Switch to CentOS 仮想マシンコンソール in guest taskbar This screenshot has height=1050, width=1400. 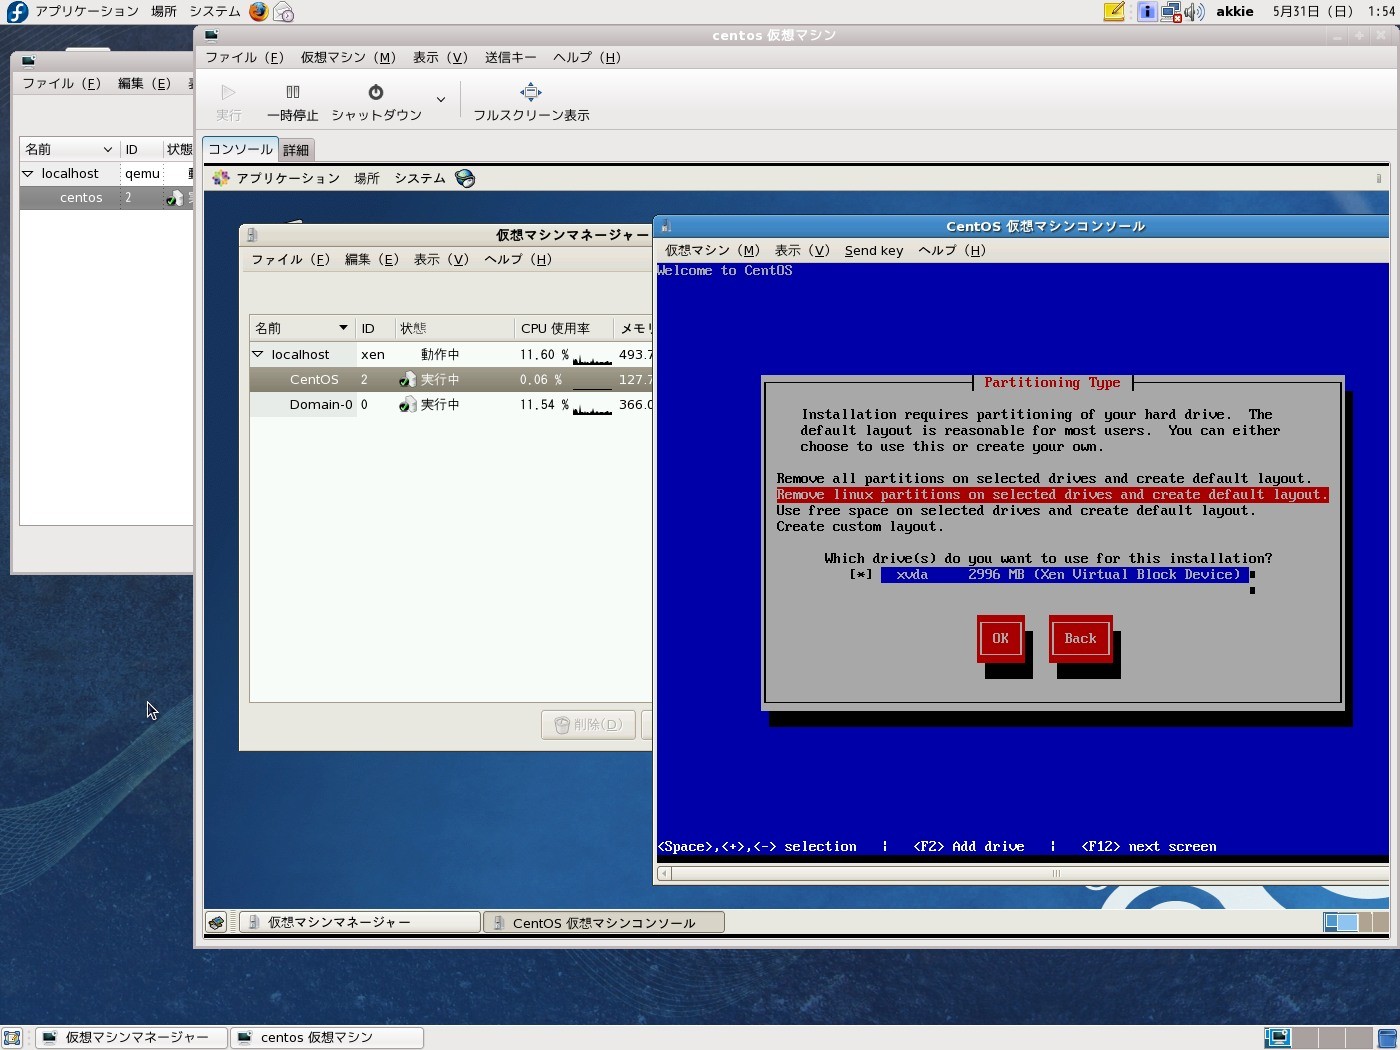[x=604, y=923]
